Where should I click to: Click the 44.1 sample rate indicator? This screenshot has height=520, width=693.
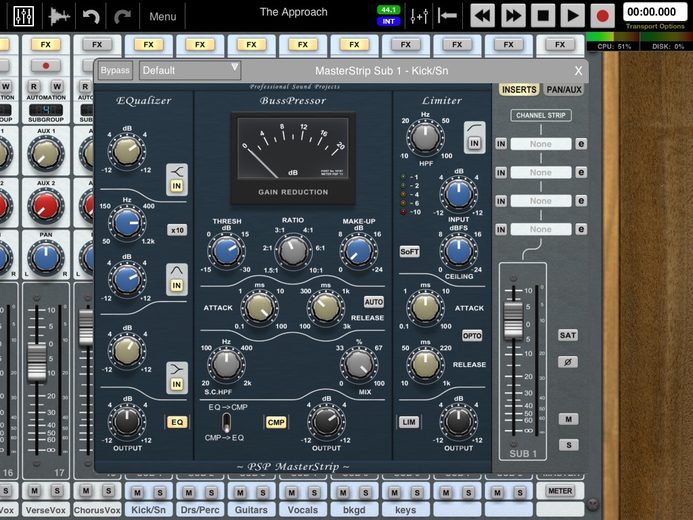[x=388, y=10]
